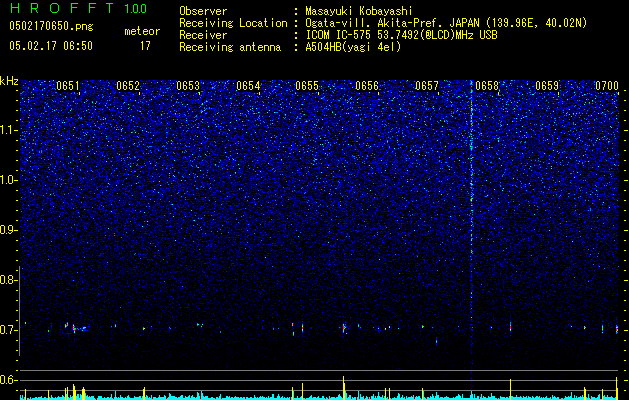Viewport: 629px width, 400px height.
Task: Click the 0651 time marker
Action: click(68, 86)
